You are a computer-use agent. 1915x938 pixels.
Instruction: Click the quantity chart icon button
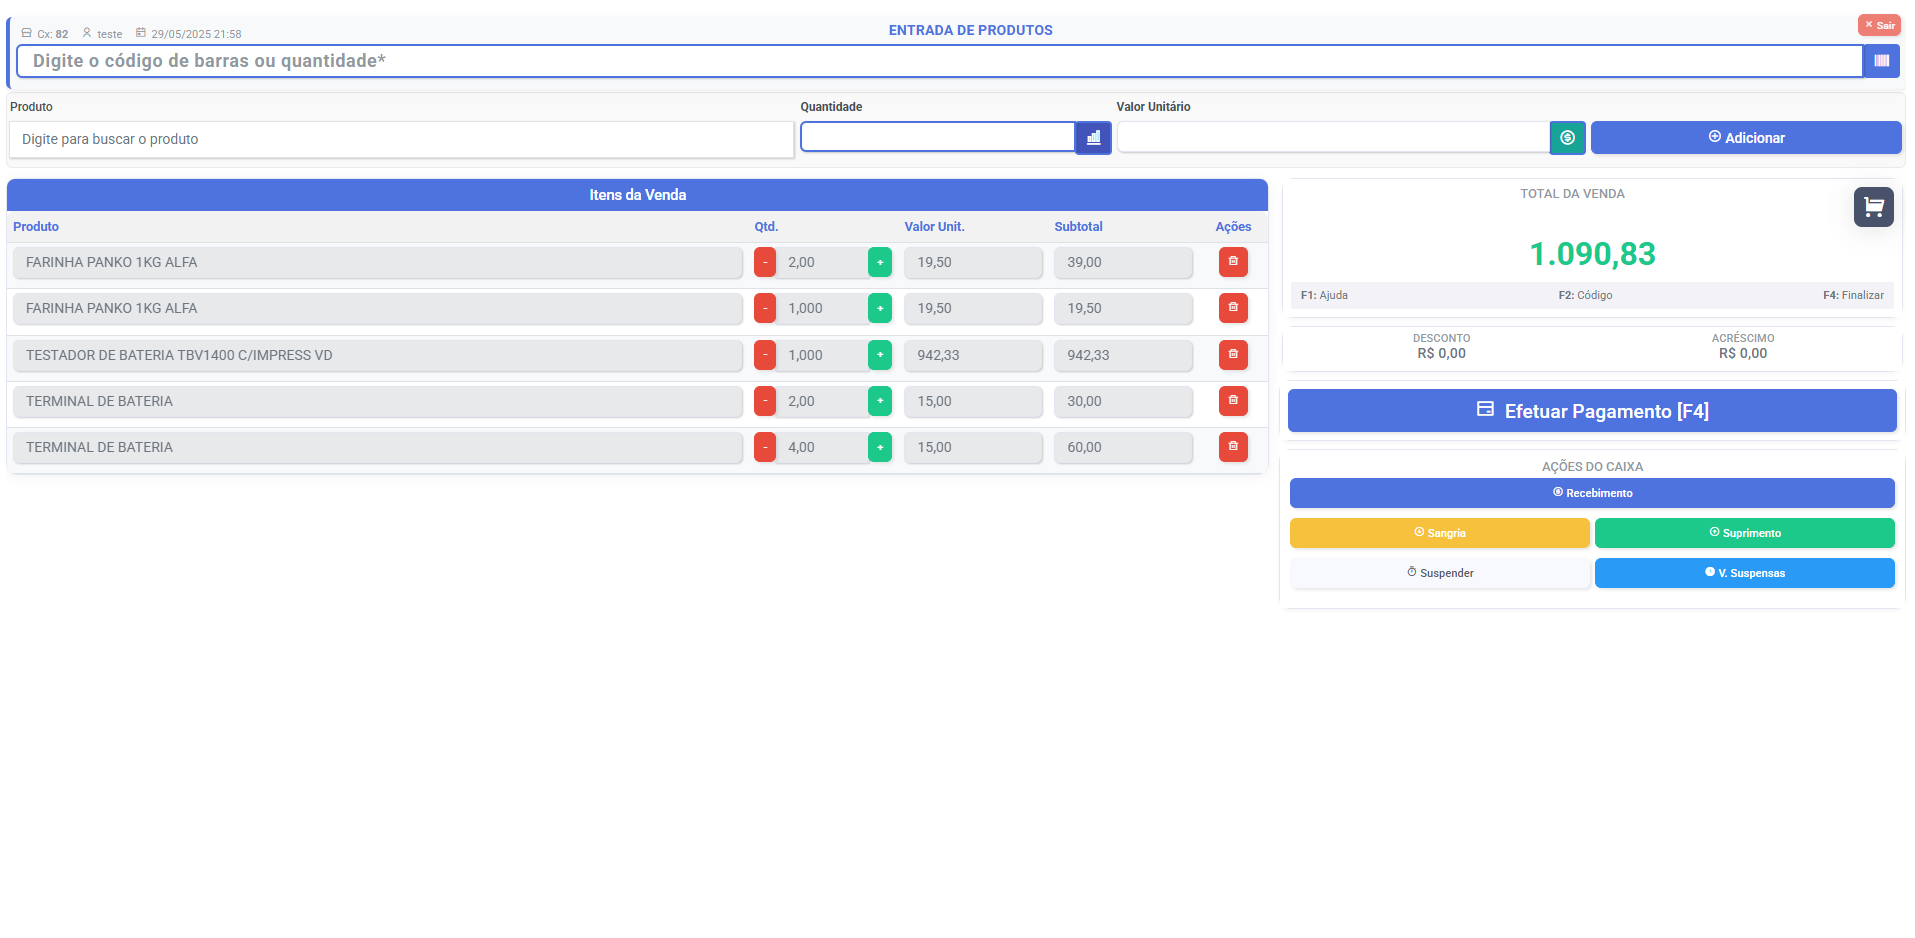tap(1093, 138)
